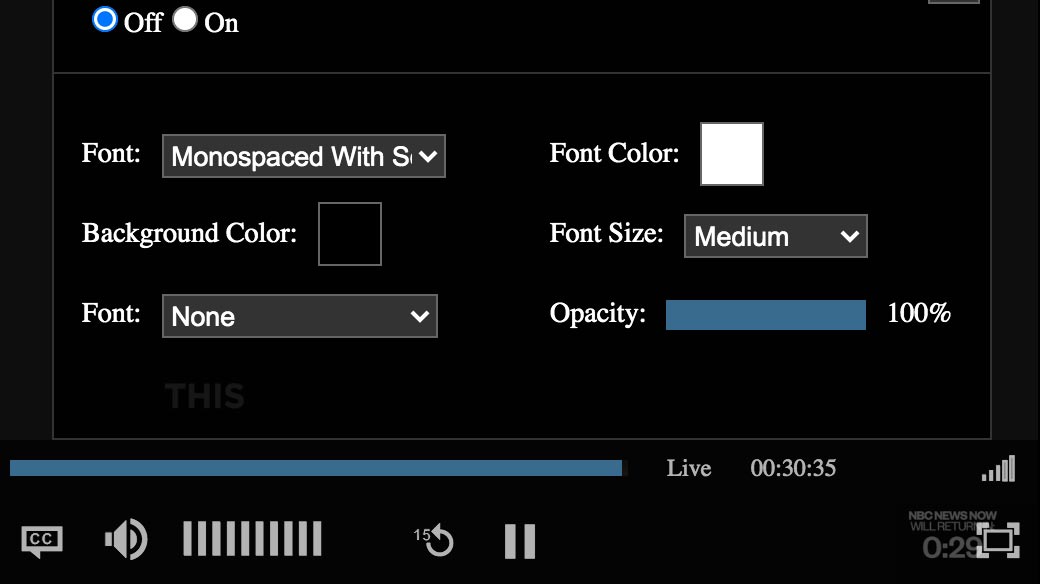The image size is (1040, 584).
Task: Toggle fullscreen mode icon
Action: tap(1001, 540)
